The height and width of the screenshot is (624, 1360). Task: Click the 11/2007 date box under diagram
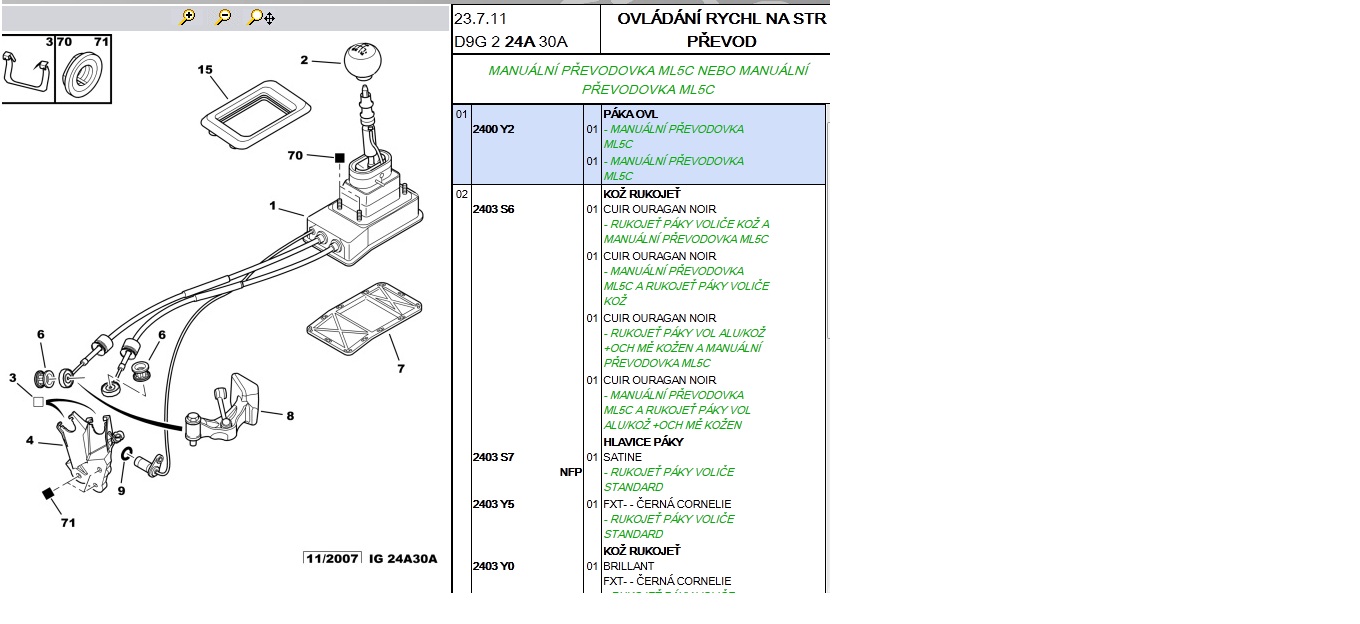333,558
